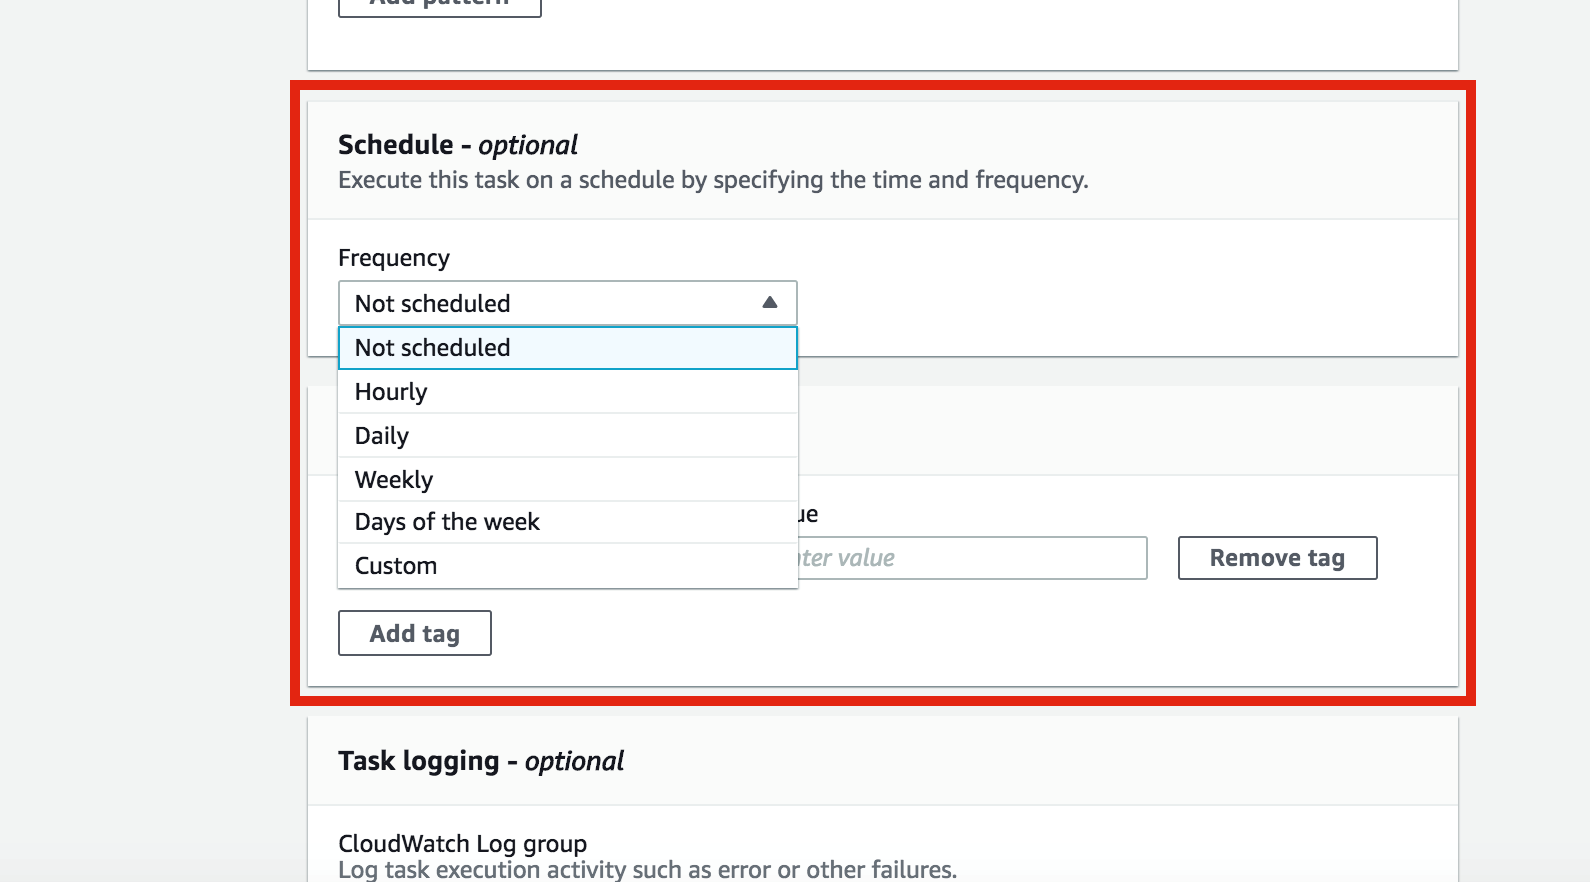This screenshot has height=882, width=1590.
Task: Click the 'Schedule - optional' section header
Action: tap(457, 144)
